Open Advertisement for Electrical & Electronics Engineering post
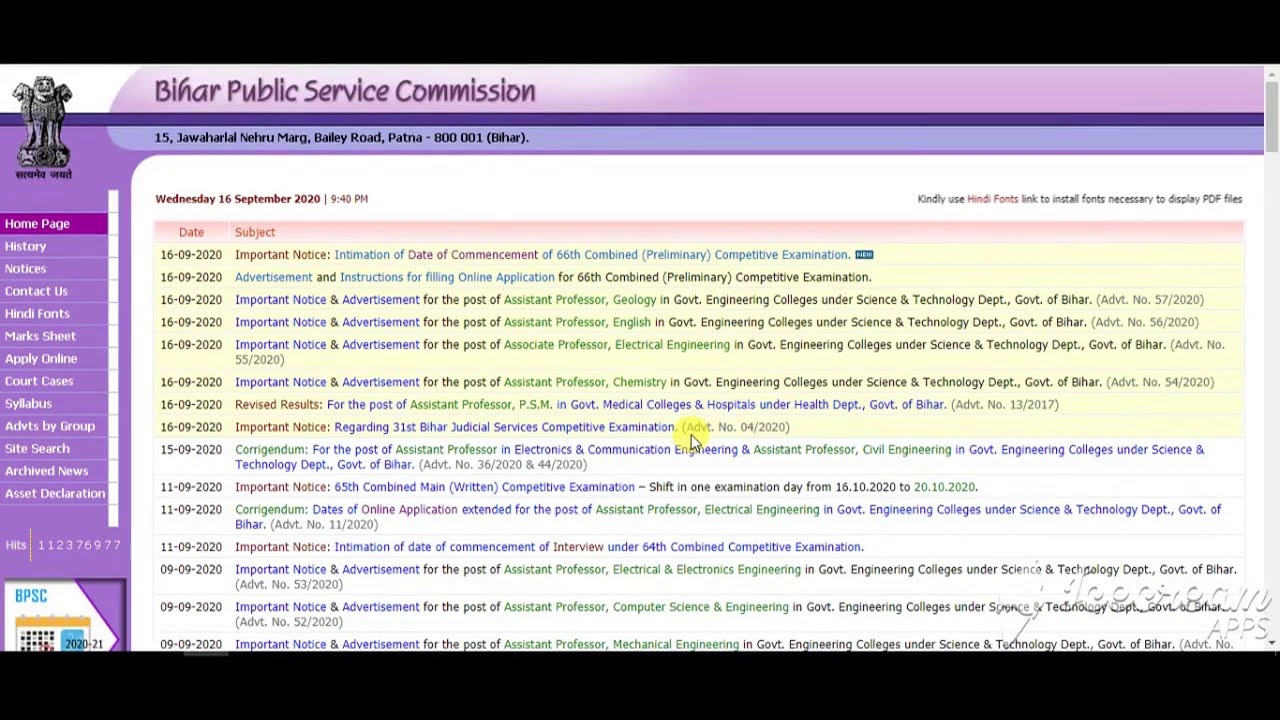This screenshot has height=720, width=1280. (381, 570)
